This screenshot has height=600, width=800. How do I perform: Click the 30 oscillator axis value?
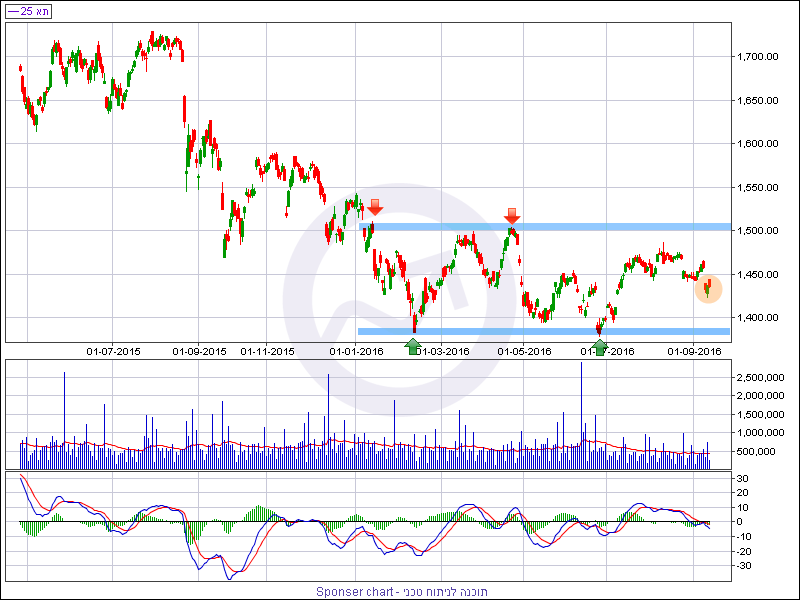coord(742,479)
